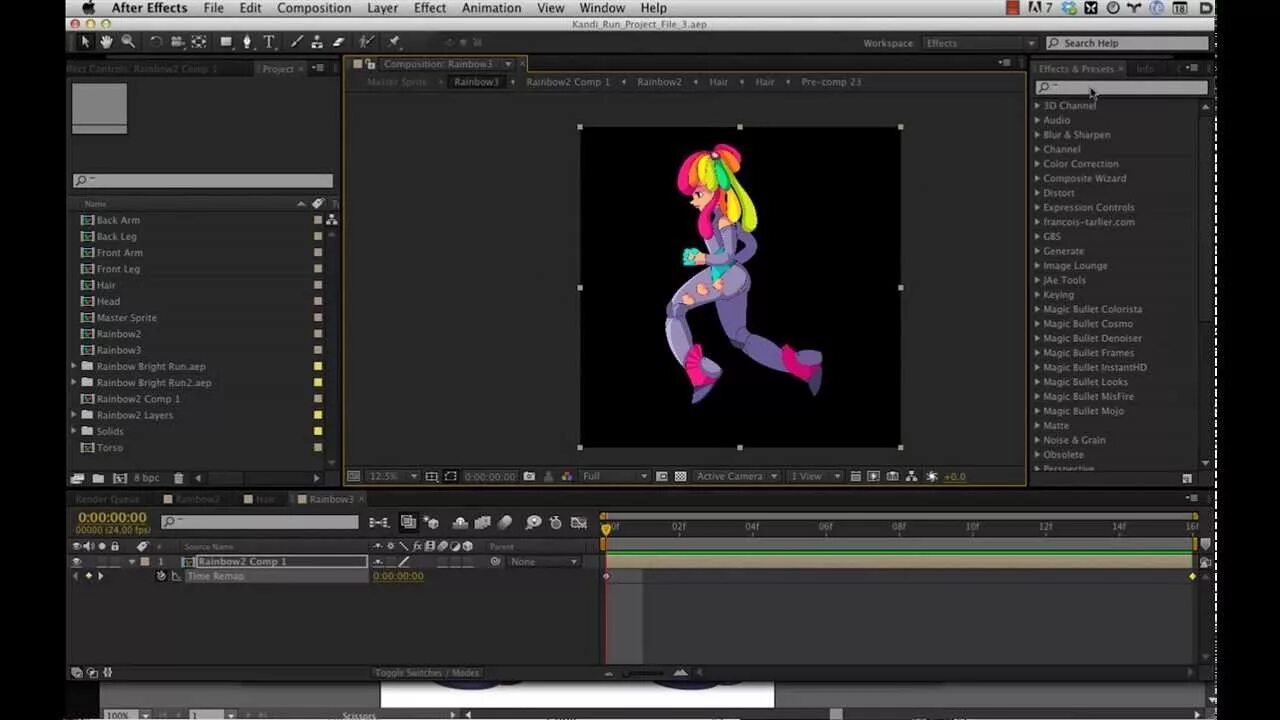Screen dimensions: 1280x720
Task: Click Toggle Switches / Modes button
Action: 427,673
